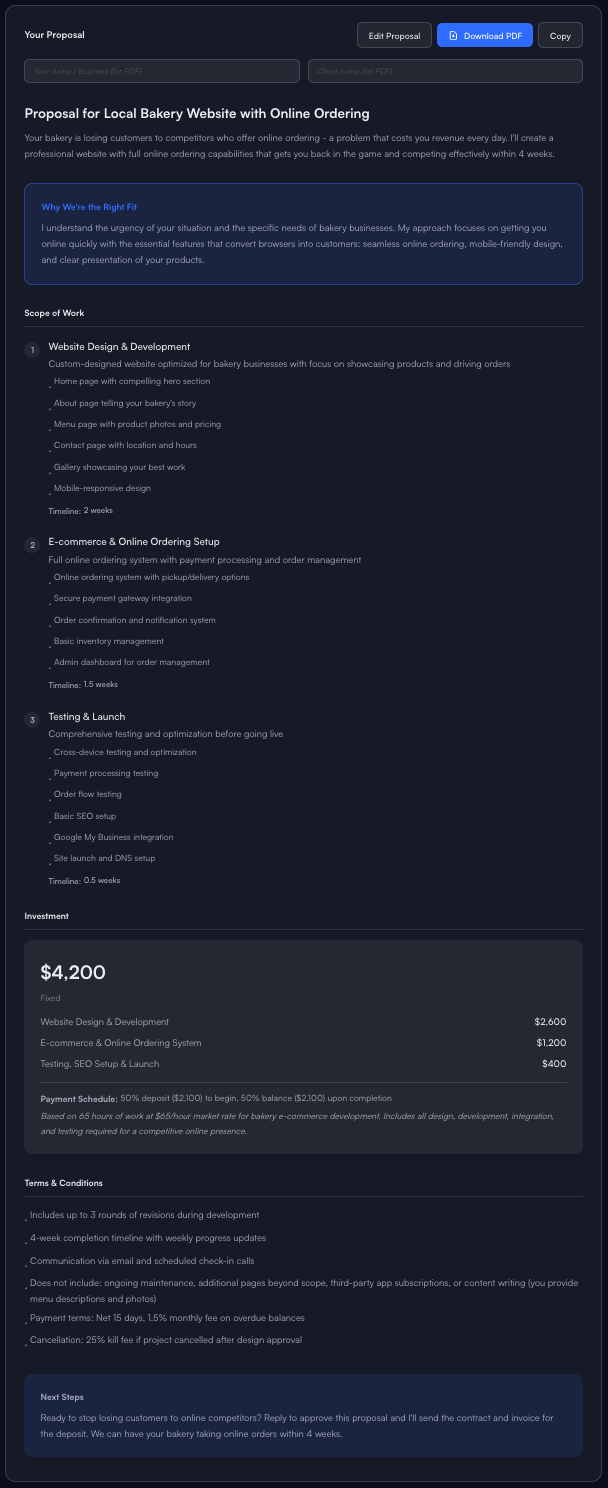Select the Why We're the Right Fit heading

(x=89, y=207)
